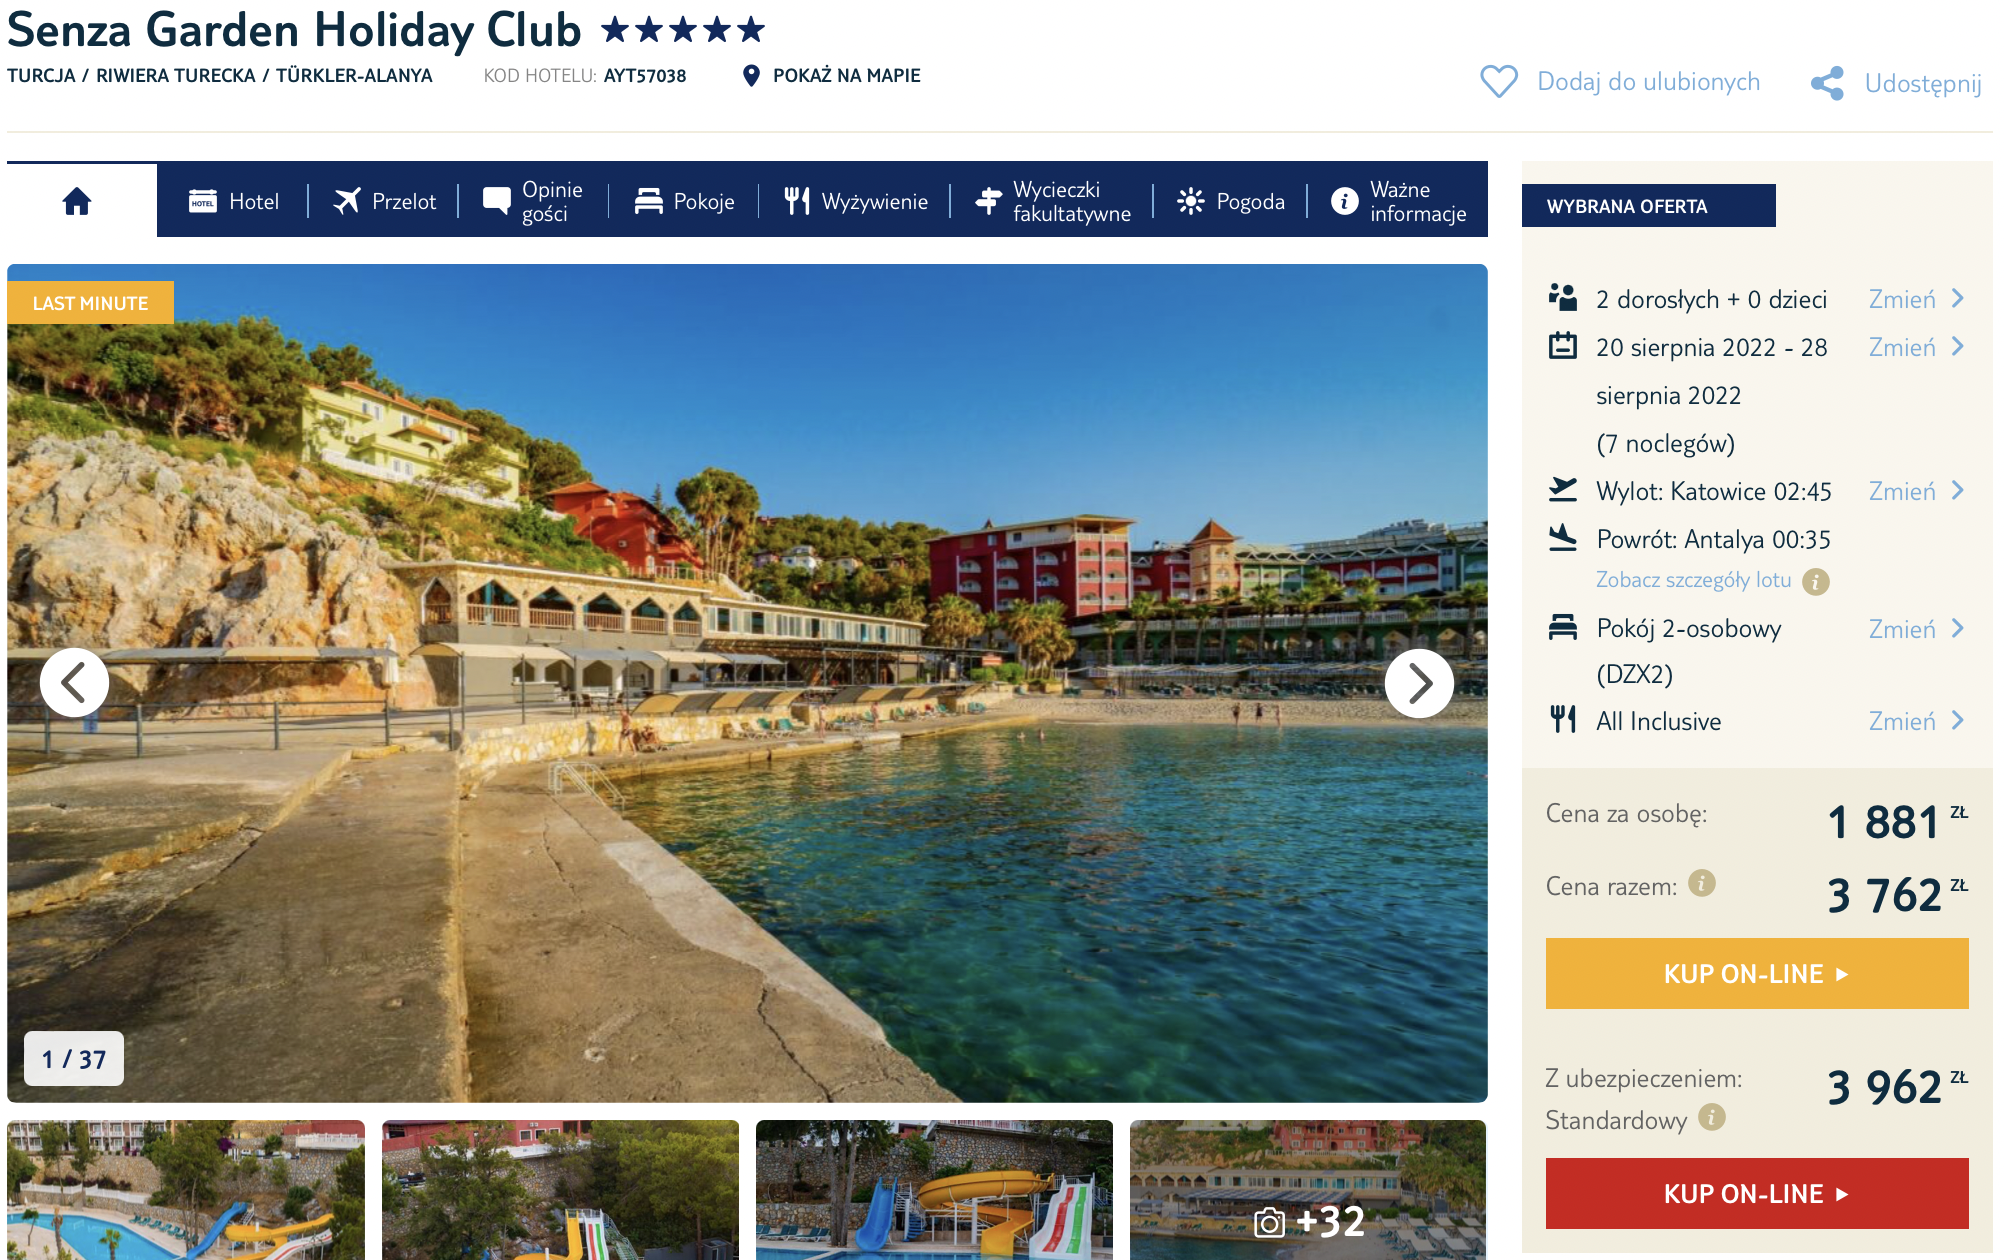Image resolution: width=2004 pixels, height=1260 pixels.
Task: Click the map pin icon
Action: pyautogui.click(x=751, y=76)
